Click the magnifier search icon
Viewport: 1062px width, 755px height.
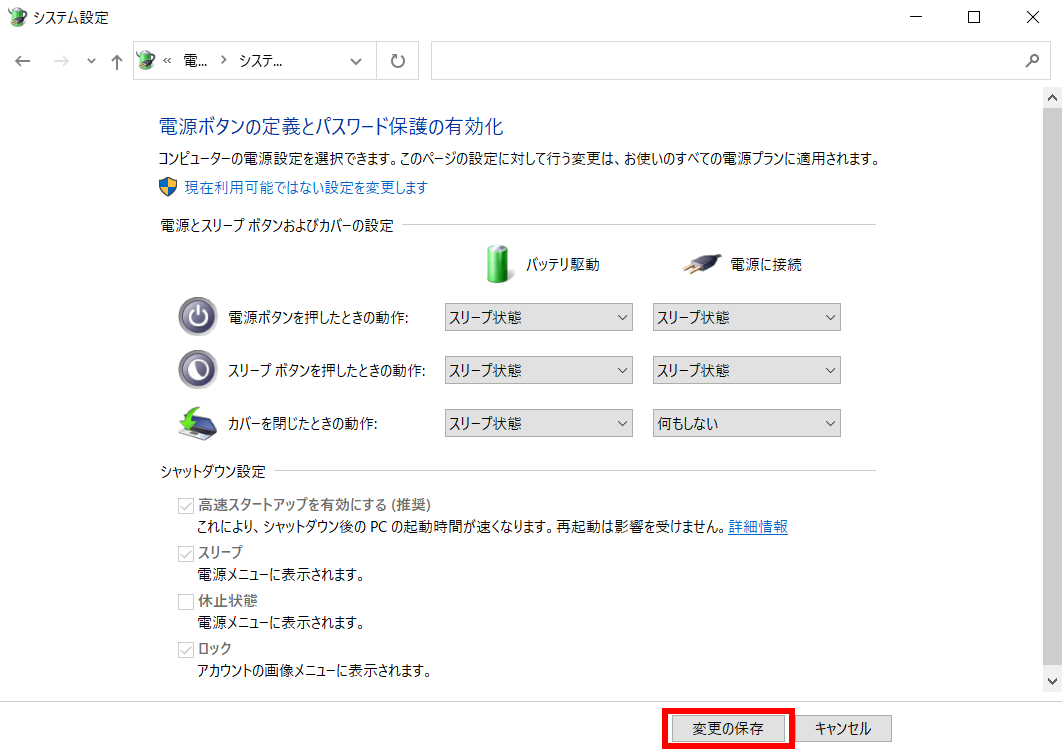(1032, 60)
